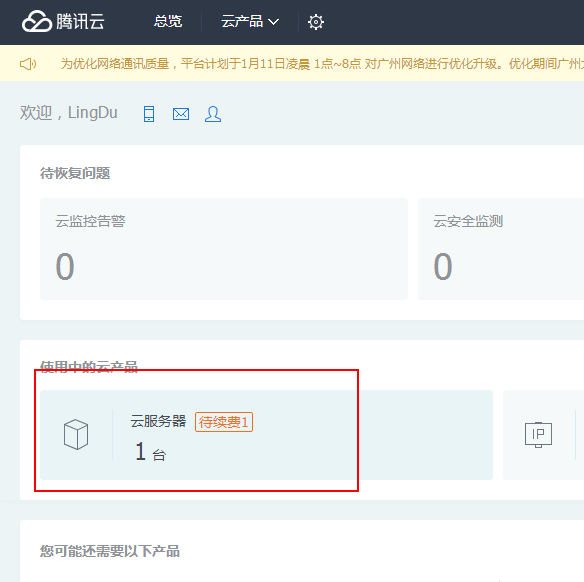Click the IP monitor icon

pos(538,435)
